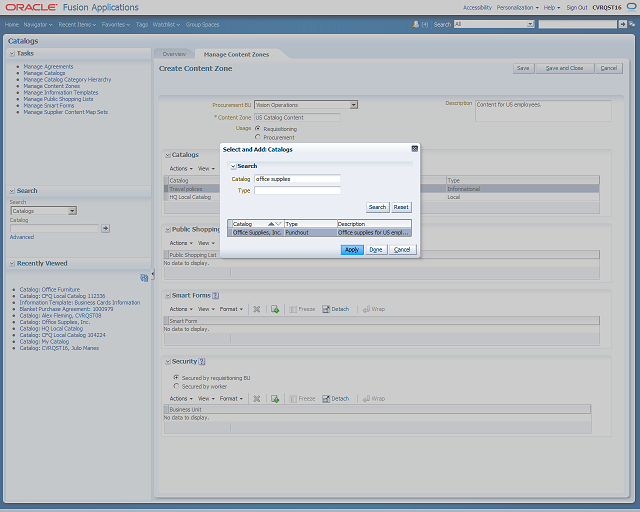640x512 pixels.
Task: Open the Procurement BU dropdown
Action: point(353,105)
